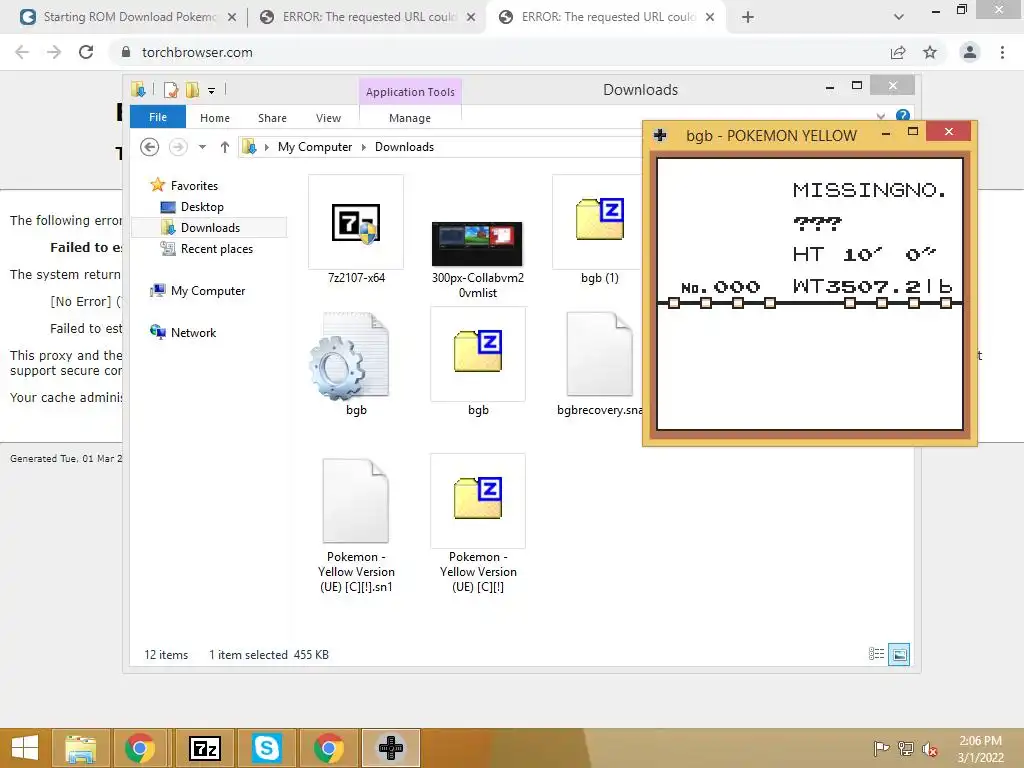Viewport: 1024px width, 768px height.
Task: Click the Application Tools contextual tab header
Action: pos(410,92)
